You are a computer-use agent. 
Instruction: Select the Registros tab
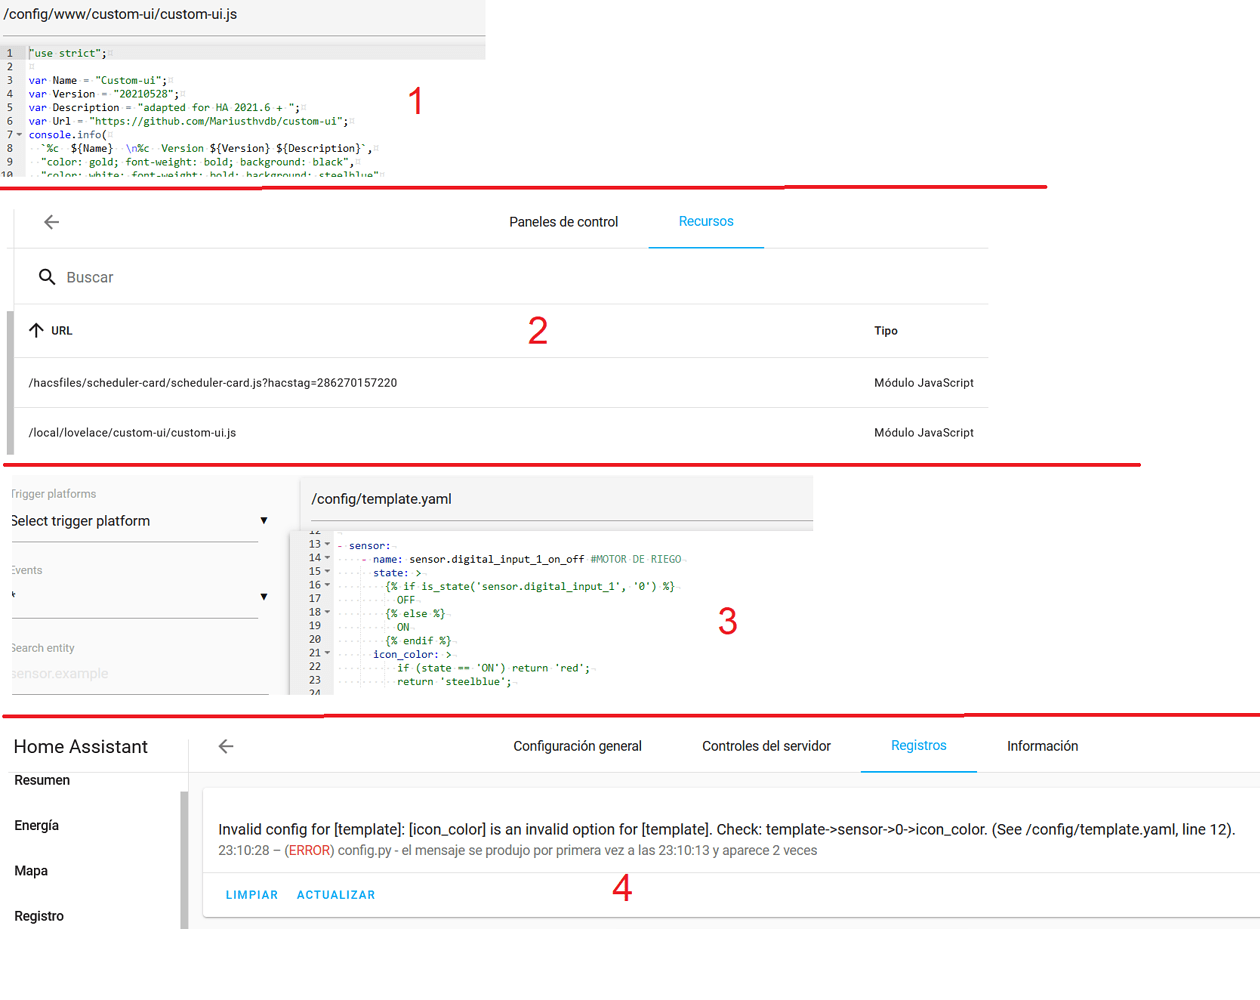click(918, 746)
